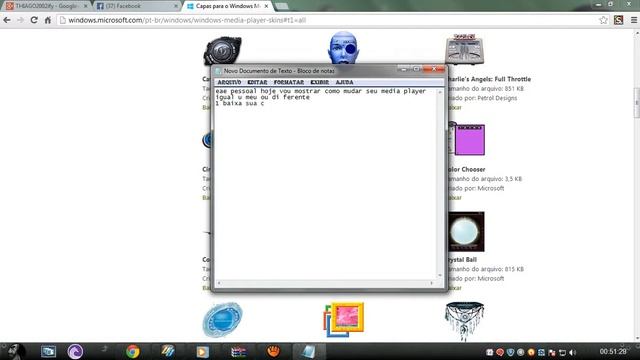Open the diagonal-striped taskbar icon
Screen dimensions: 640x360
[x=168, y=351]
